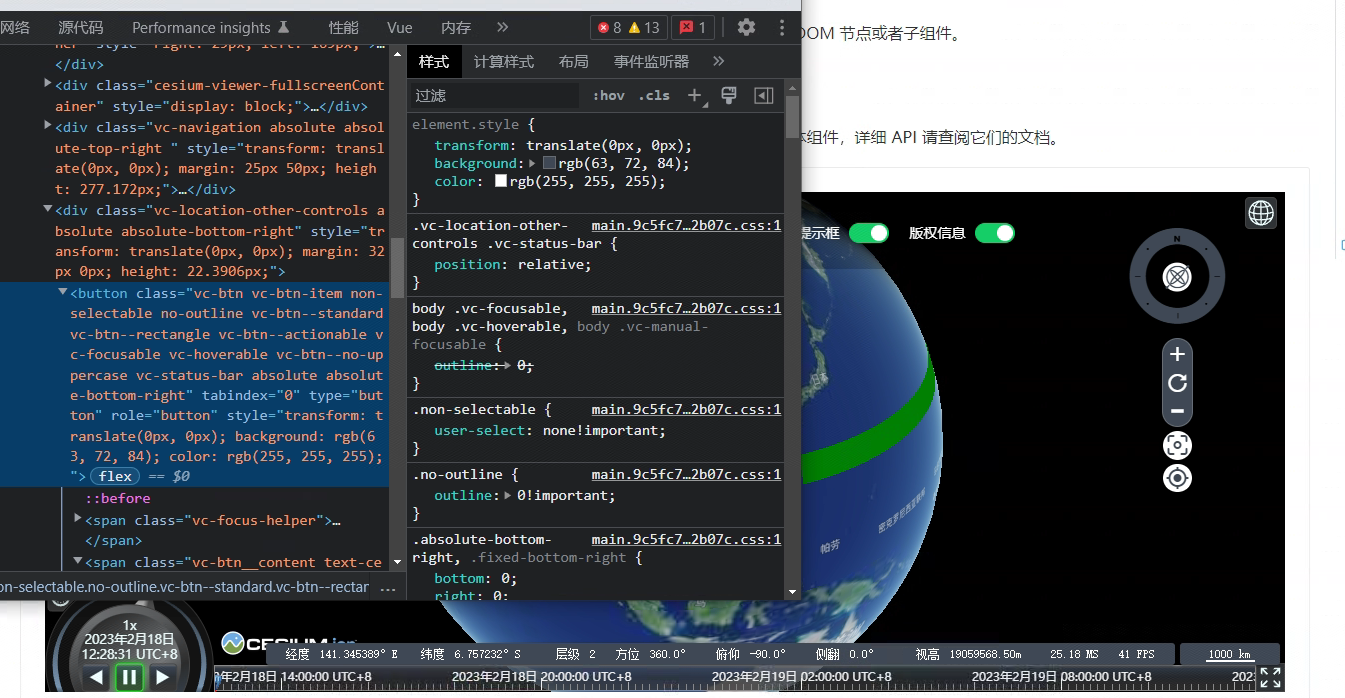Enter fullscreen with the corner arrows icon

point(1270,677)
